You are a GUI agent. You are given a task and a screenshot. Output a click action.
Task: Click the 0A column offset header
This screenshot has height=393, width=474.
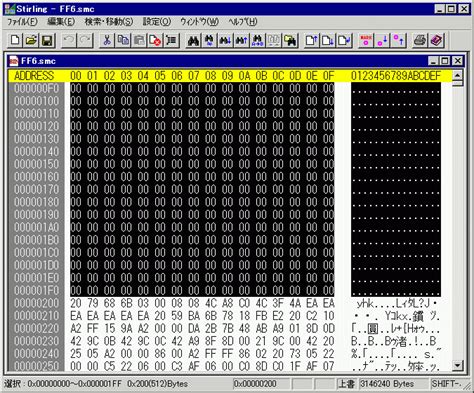point(244,76)
